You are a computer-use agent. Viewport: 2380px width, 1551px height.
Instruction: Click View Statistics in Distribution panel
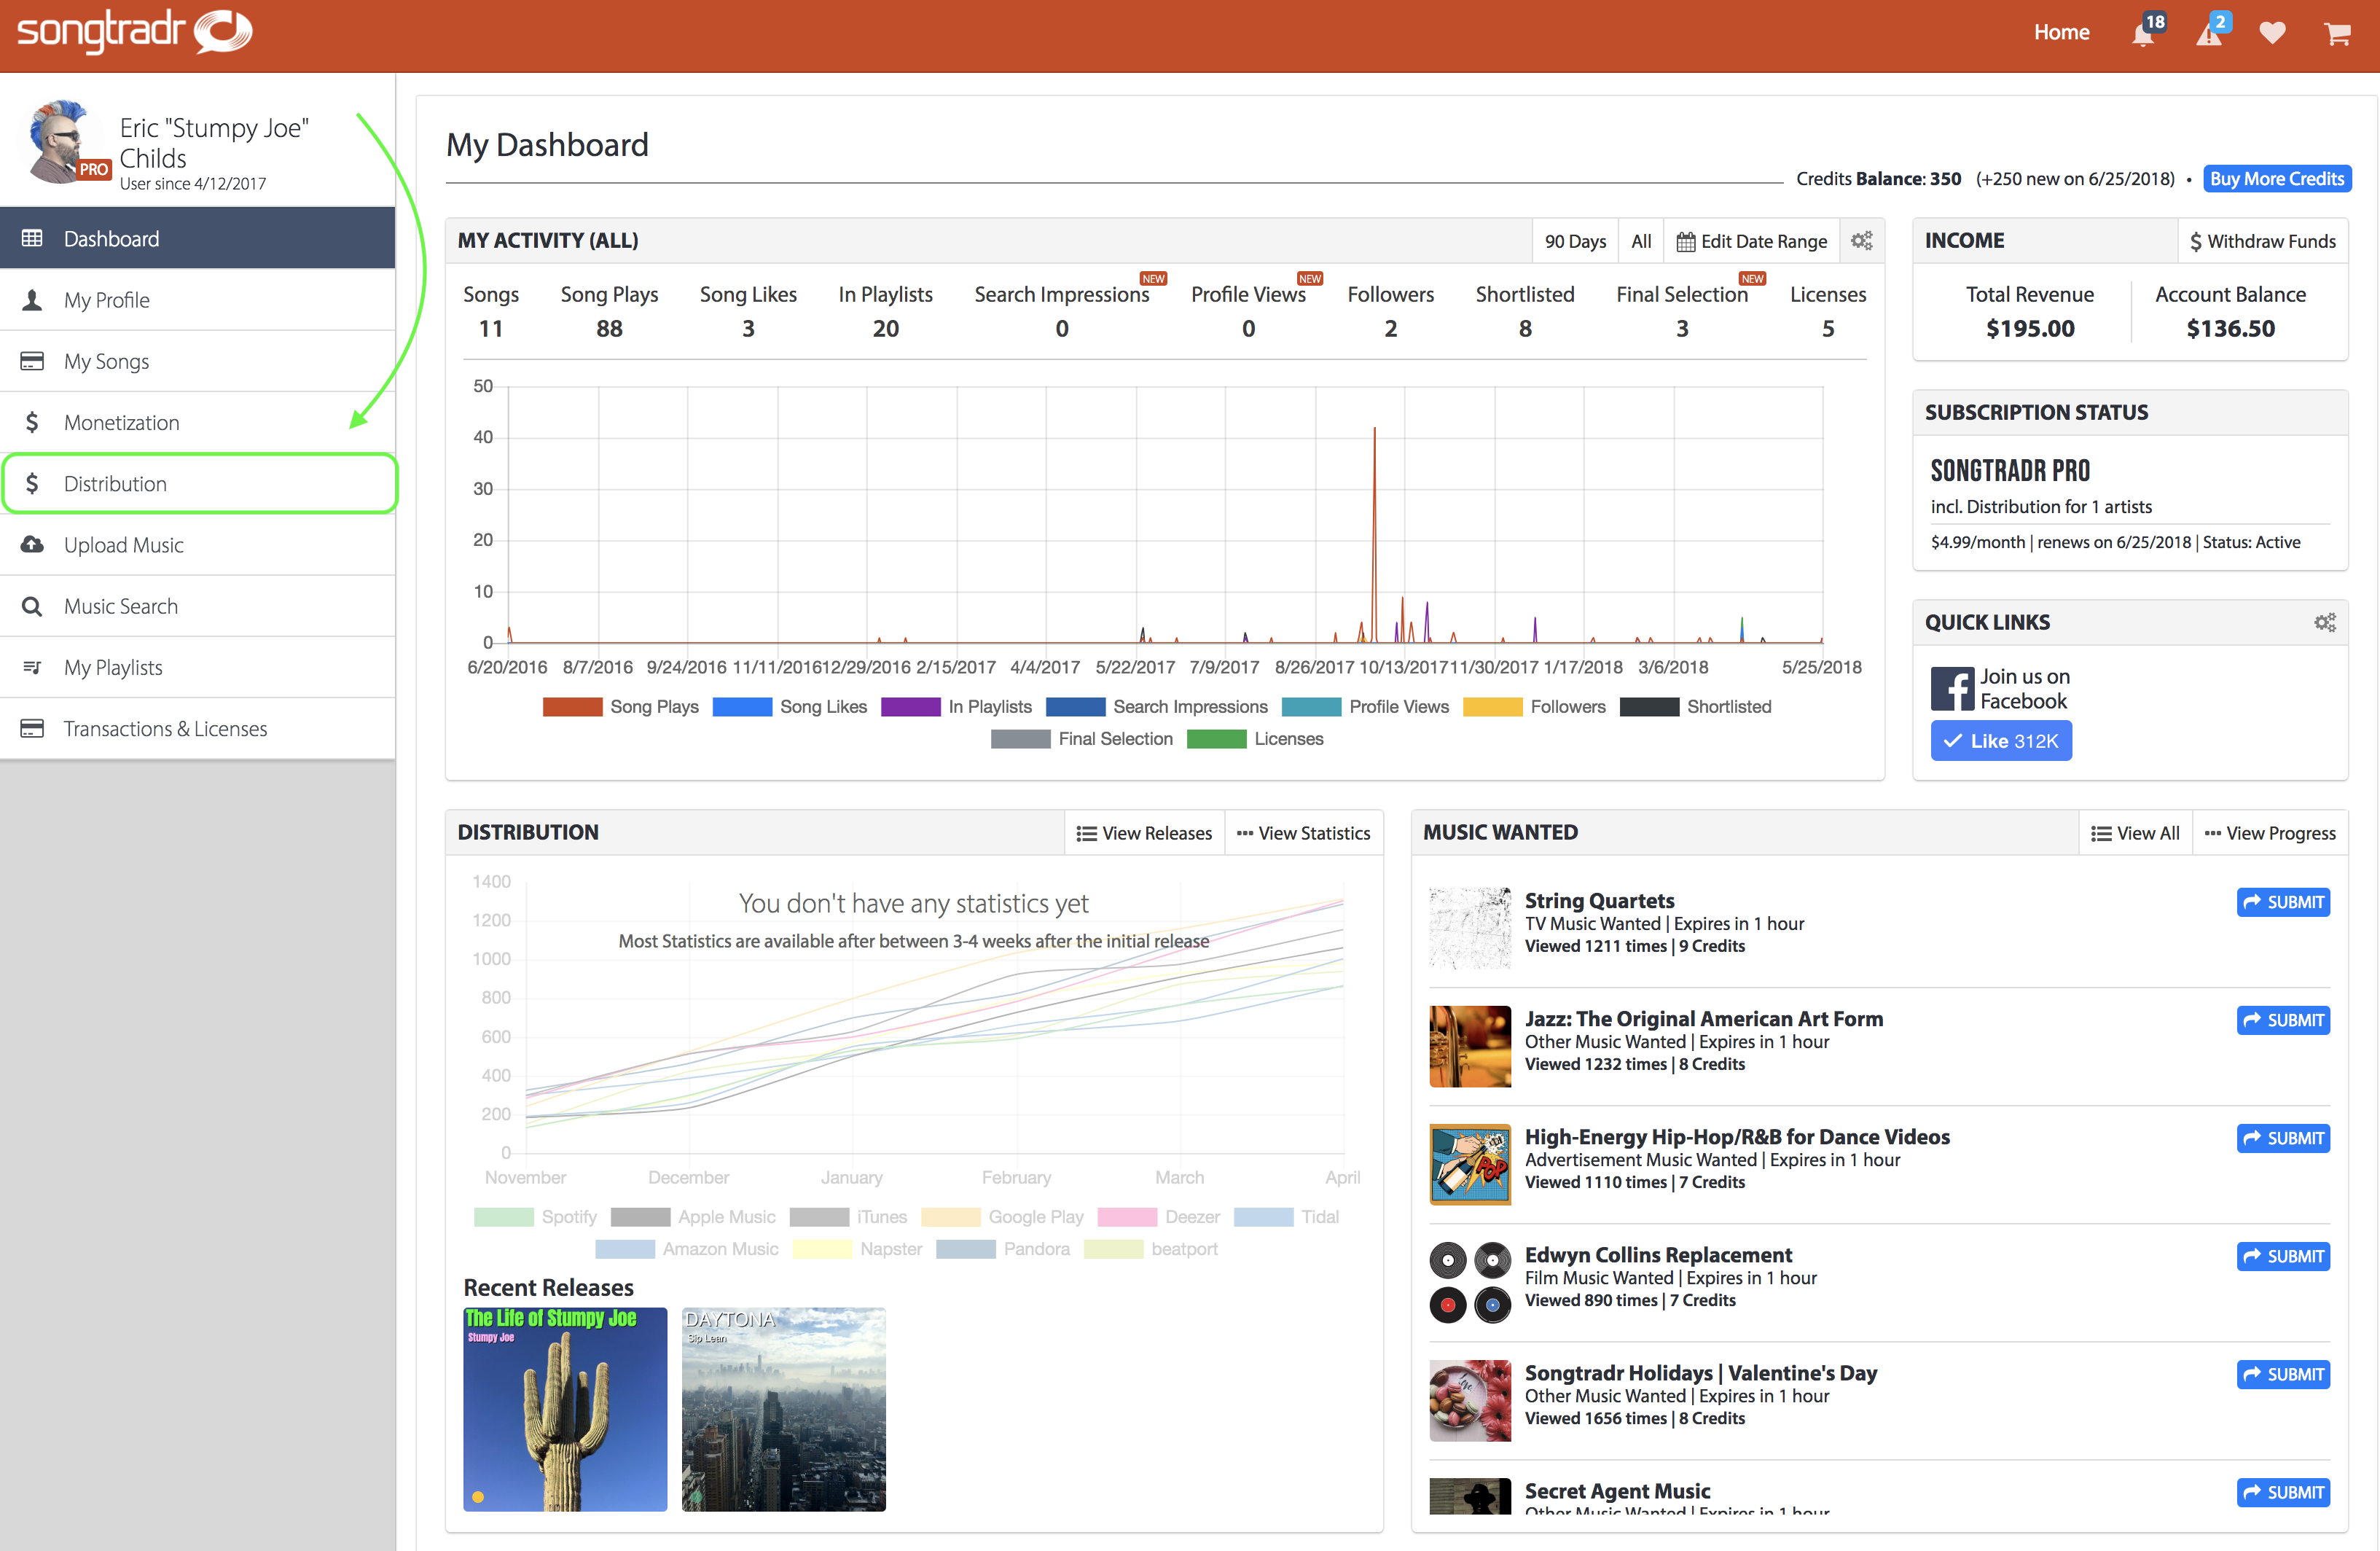click(1303, 833)
